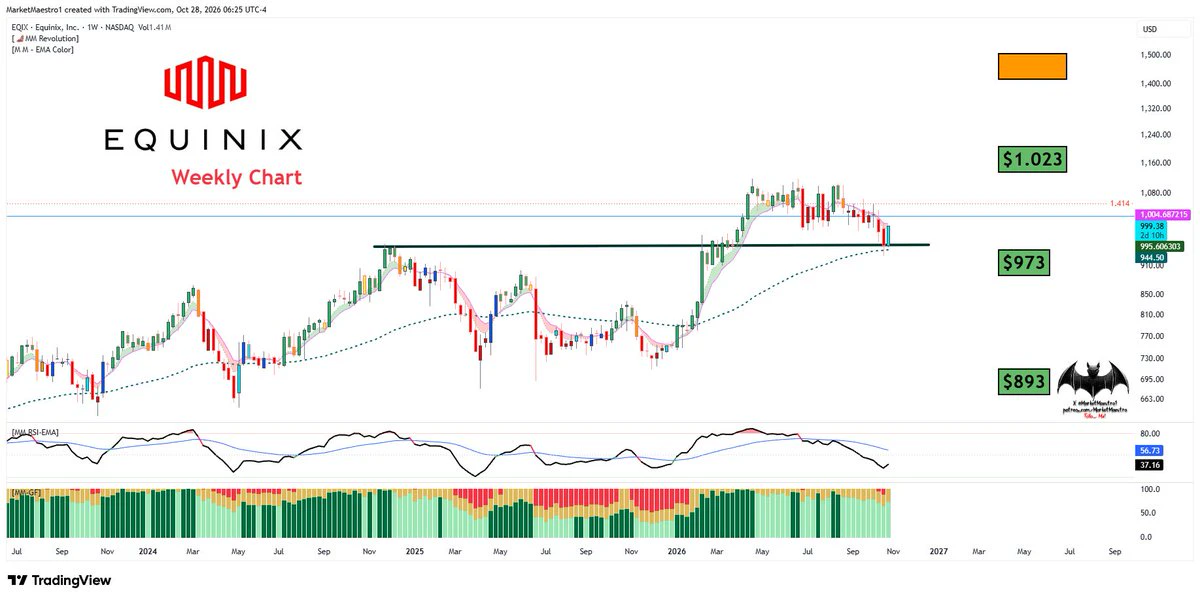Click the teal 944.50 price tag
Screen dimensions: 1200x600
pyautogui.click(x=1153, y=257)
